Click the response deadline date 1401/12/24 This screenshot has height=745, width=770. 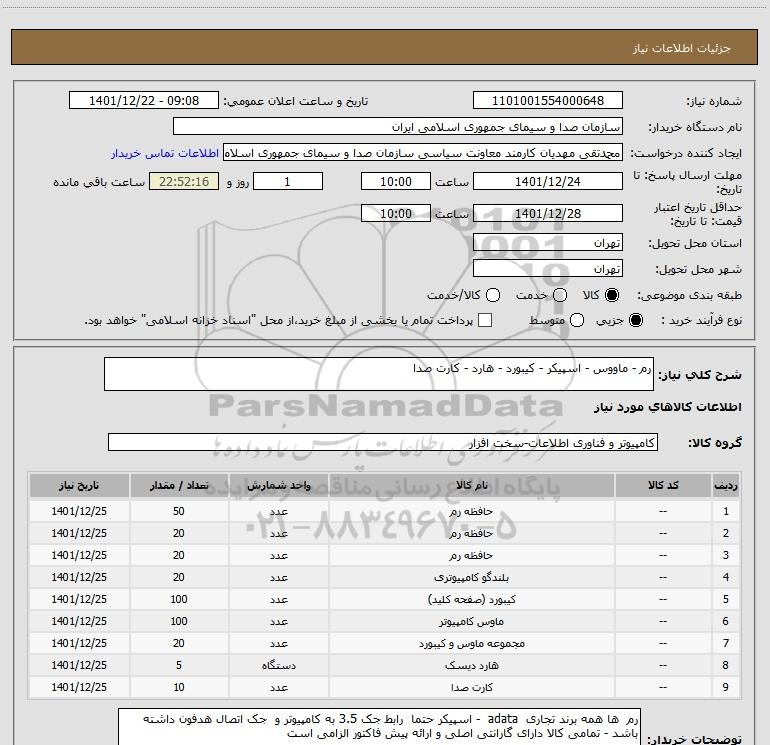(548, 181)
